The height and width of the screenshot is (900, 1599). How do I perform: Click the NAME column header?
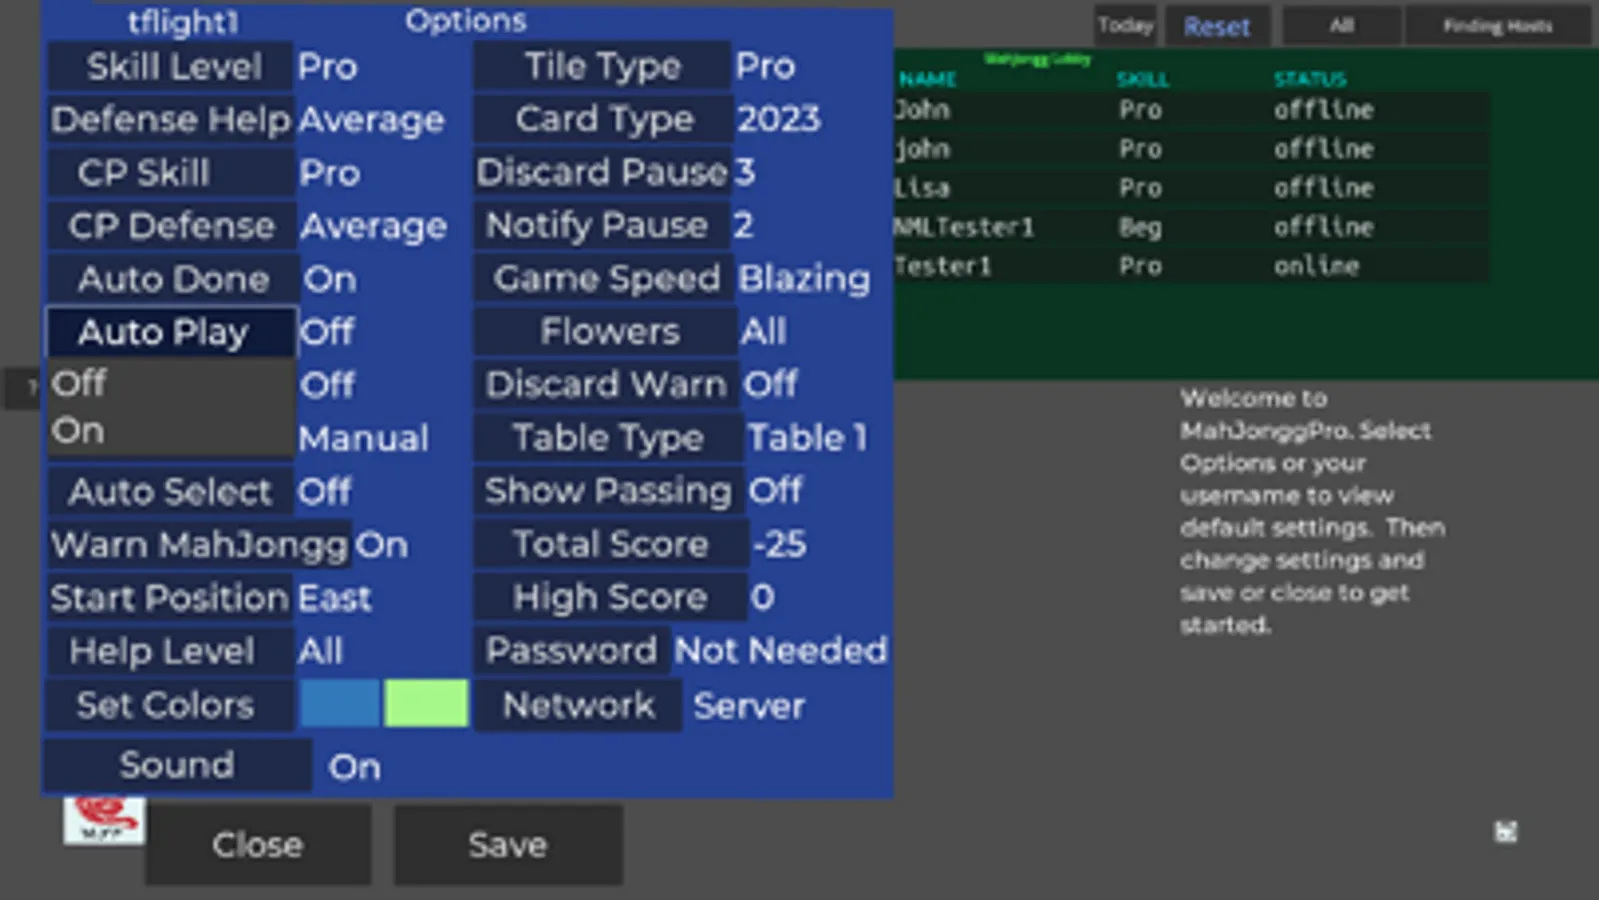pos(927,78)
